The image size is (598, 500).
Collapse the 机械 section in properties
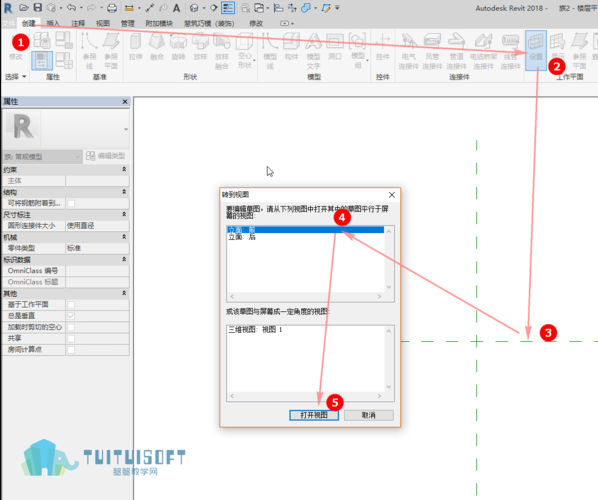coord(124,236)
